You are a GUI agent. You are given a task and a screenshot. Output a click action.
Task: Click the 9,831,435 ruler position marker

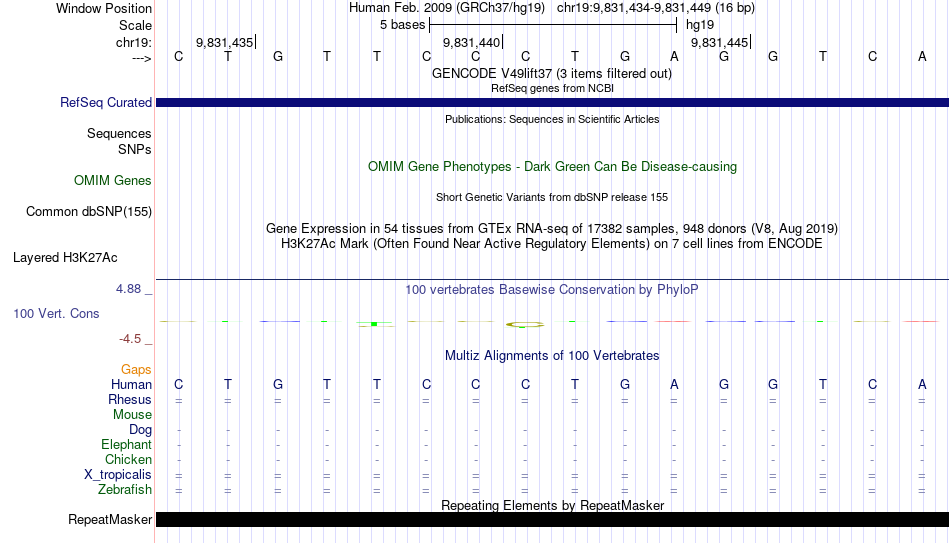pyautogui.click(x=225, y=42)
